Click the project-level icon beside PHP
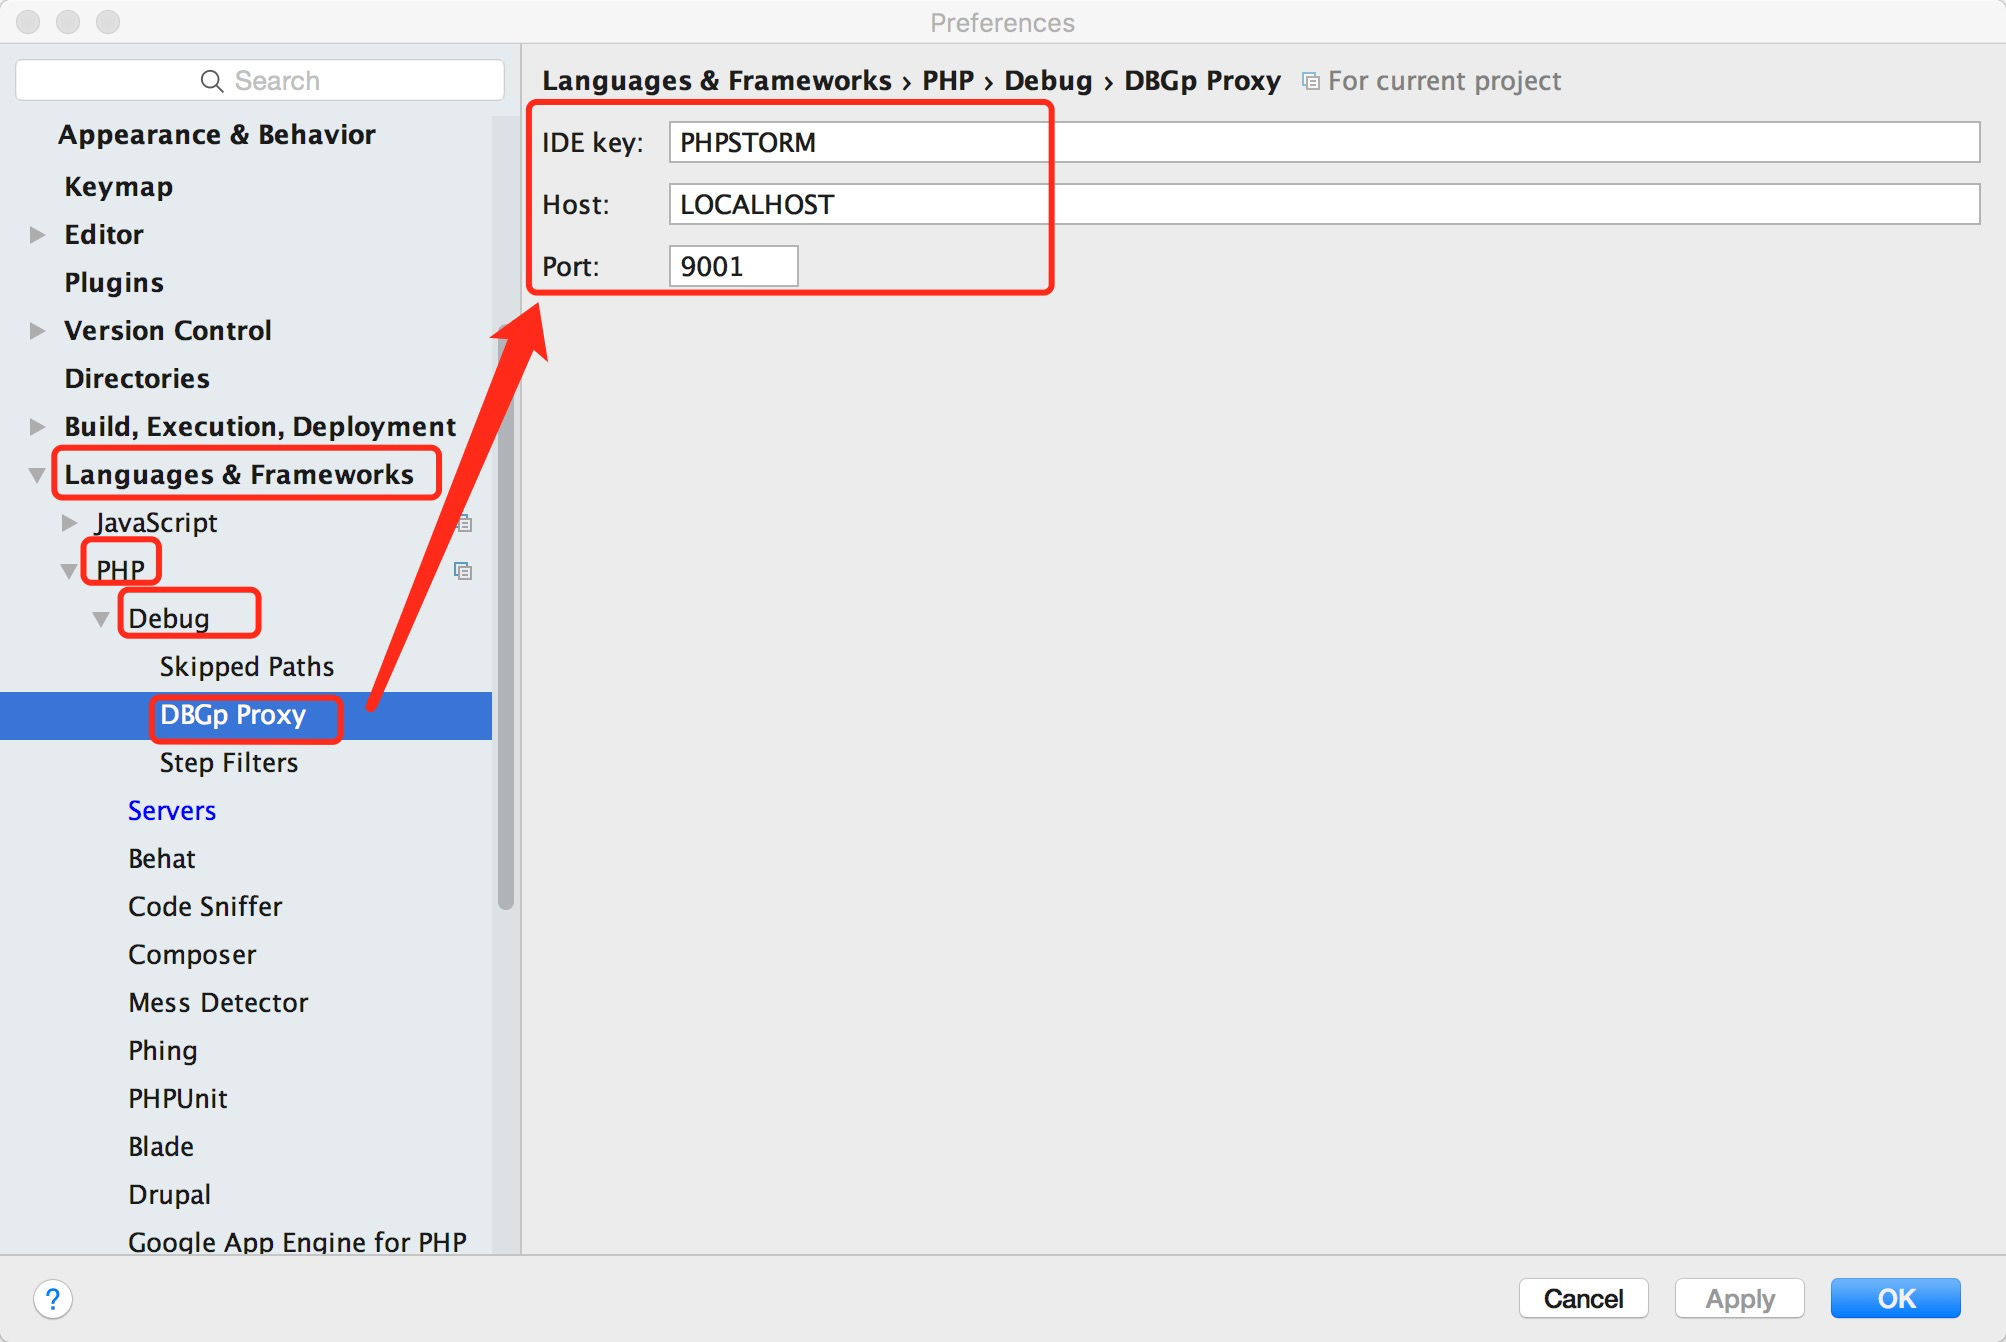The width and height of the screenshot is (2006, 1342). click(x=463, y=571)
